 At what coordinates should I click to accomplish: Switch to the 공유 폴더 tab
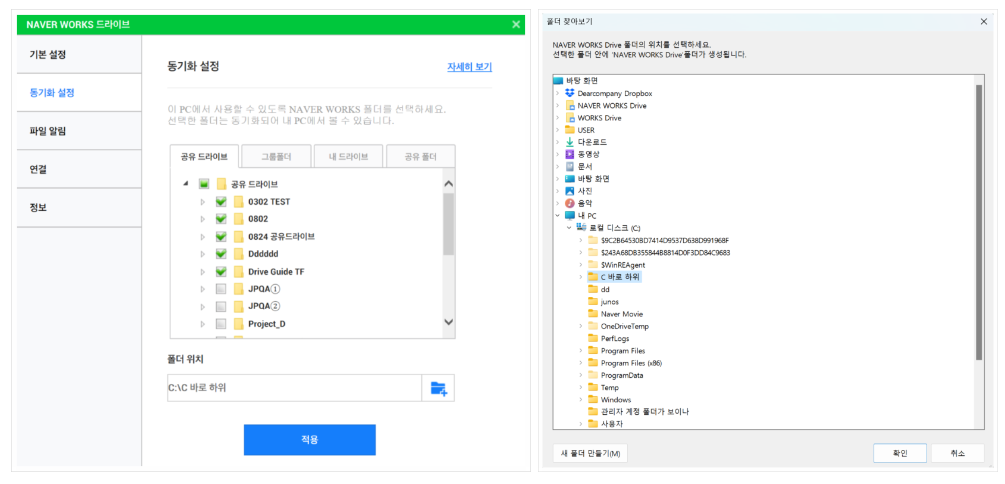point(421,156)
